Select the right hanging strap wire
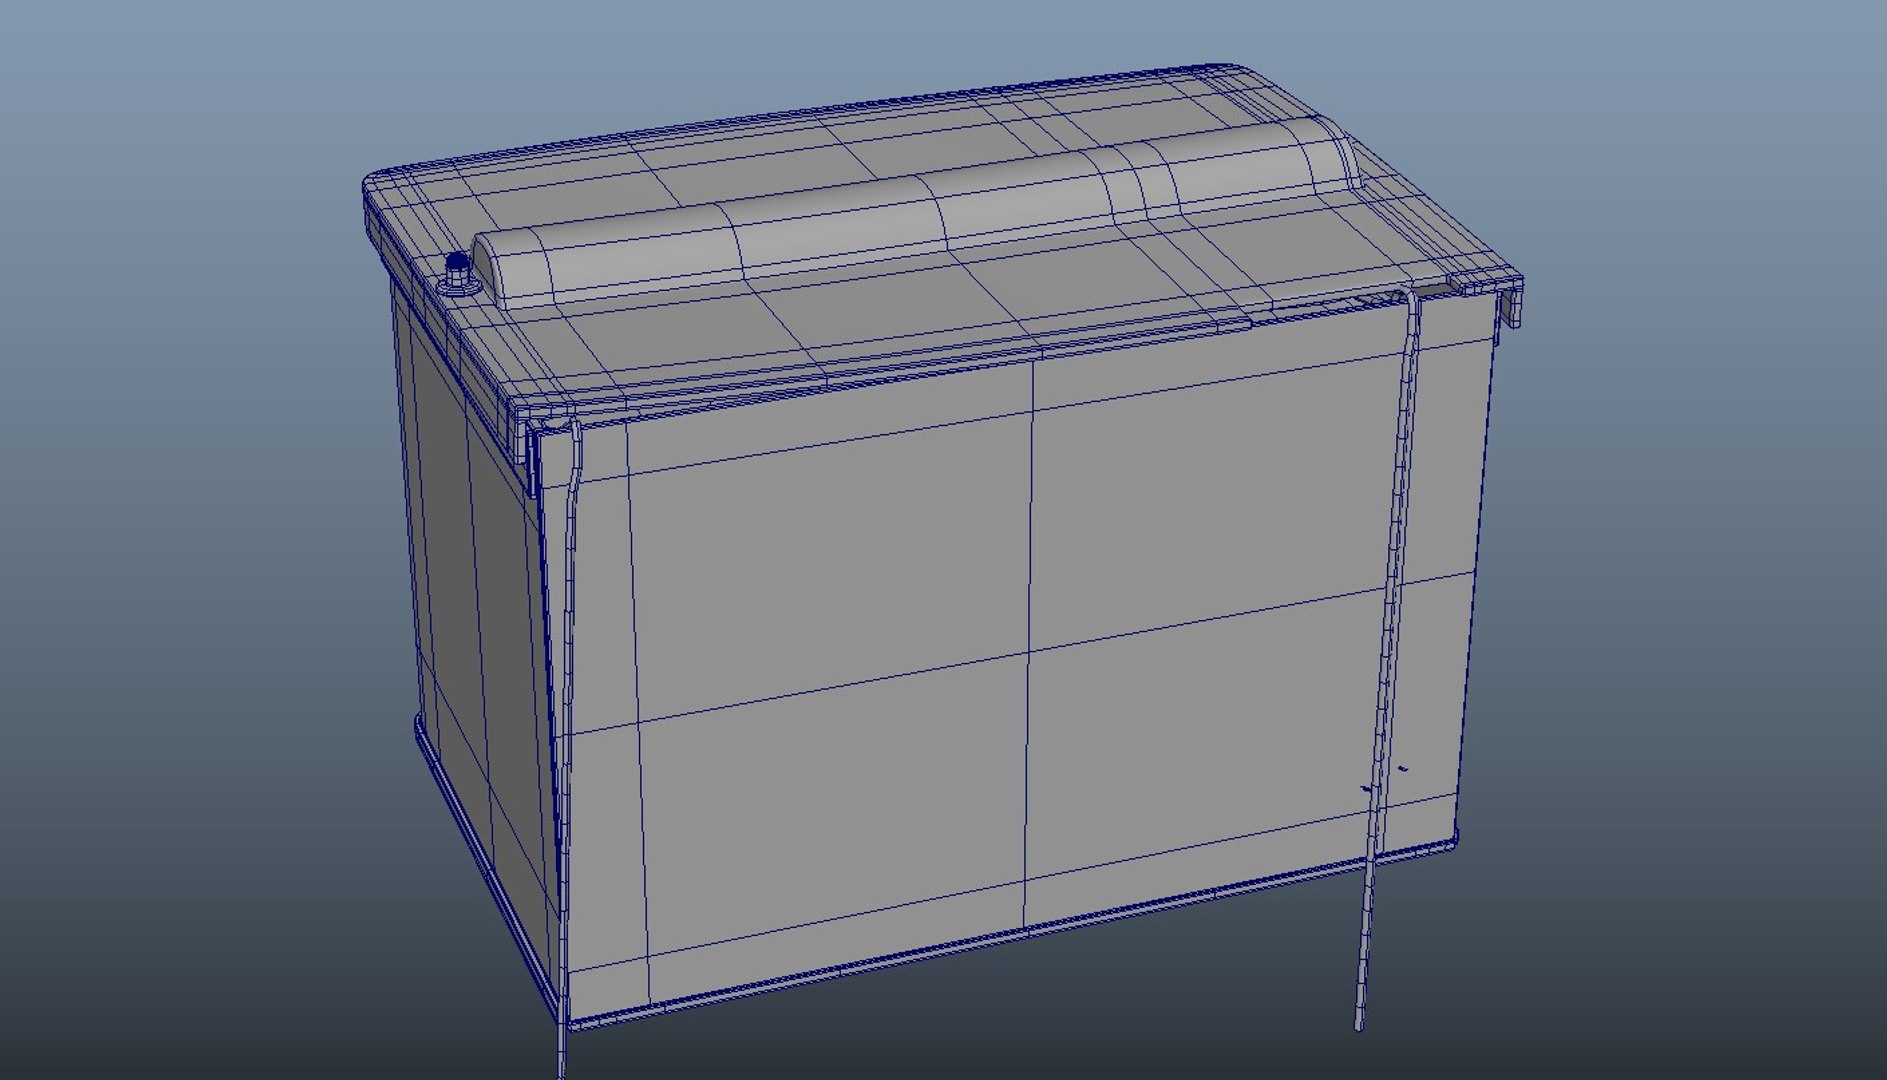The height and width of the screenshot is (1080, 1887). [x=1387, y=660]
